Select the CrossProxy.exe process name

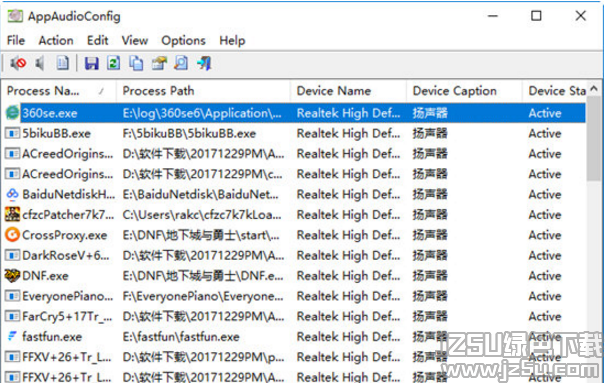click(x=64, y=235)
